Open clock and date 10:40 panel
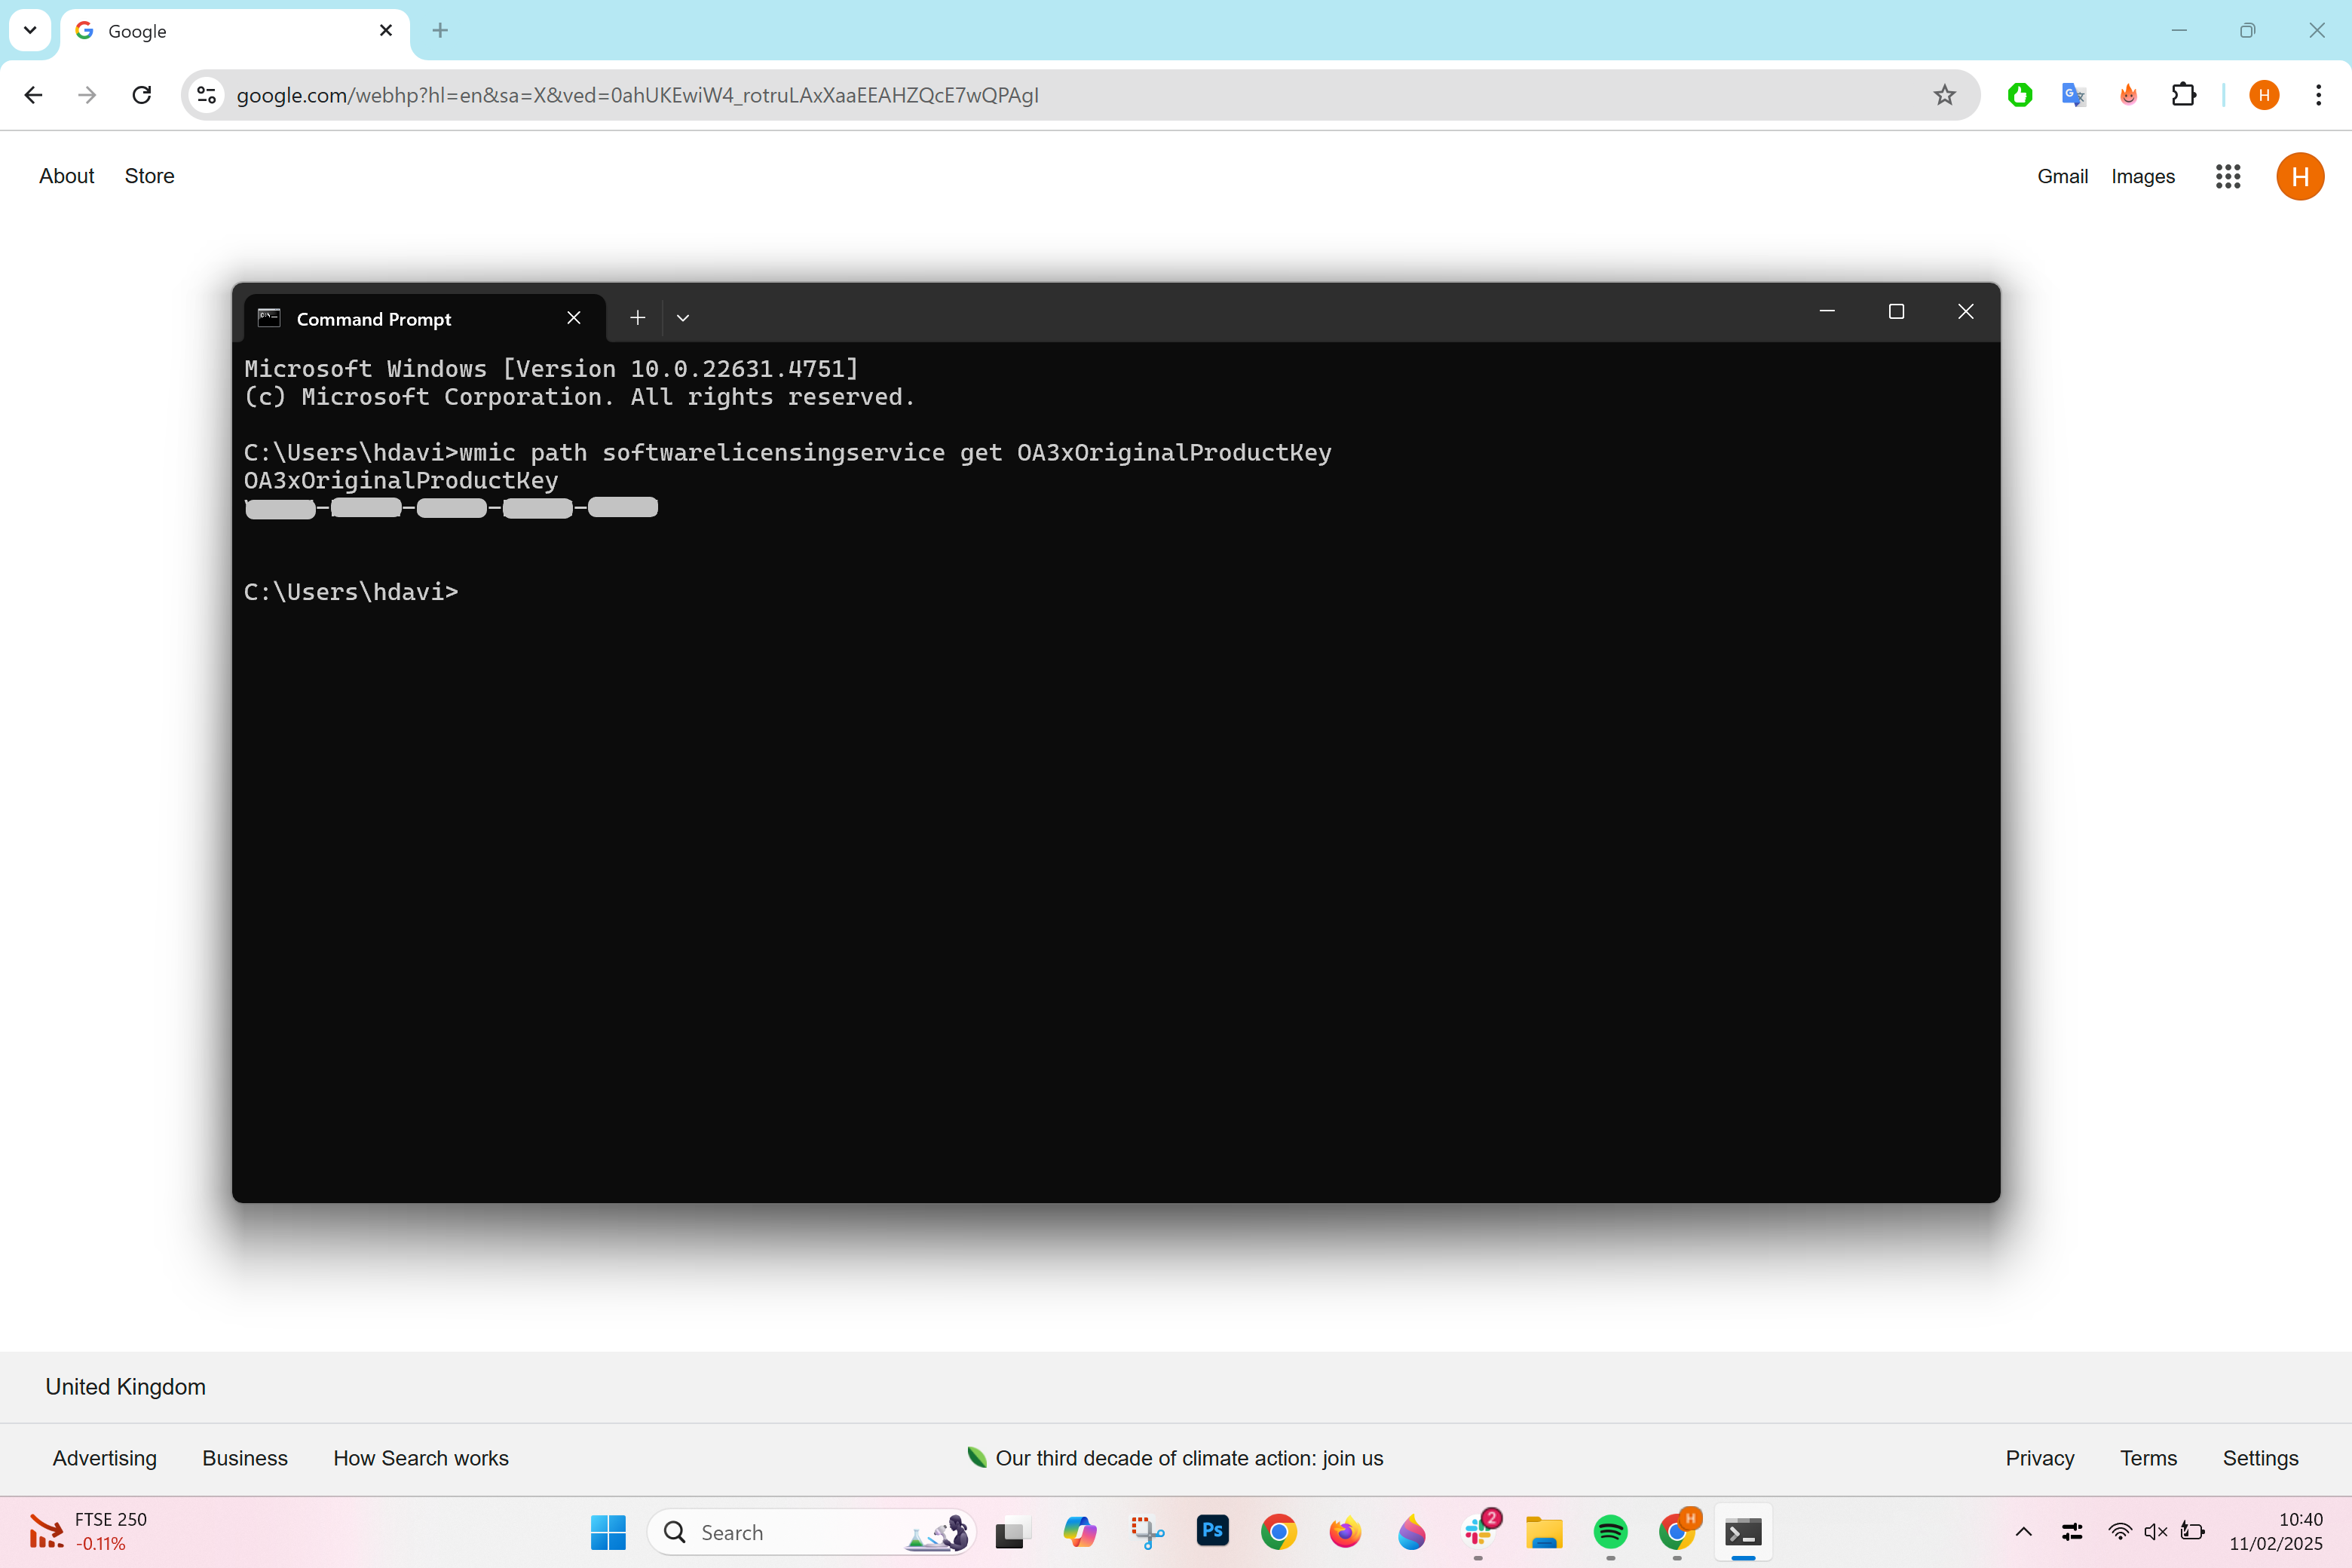This screenshot has height=1568, width=2352. tap(2276, 1532)
